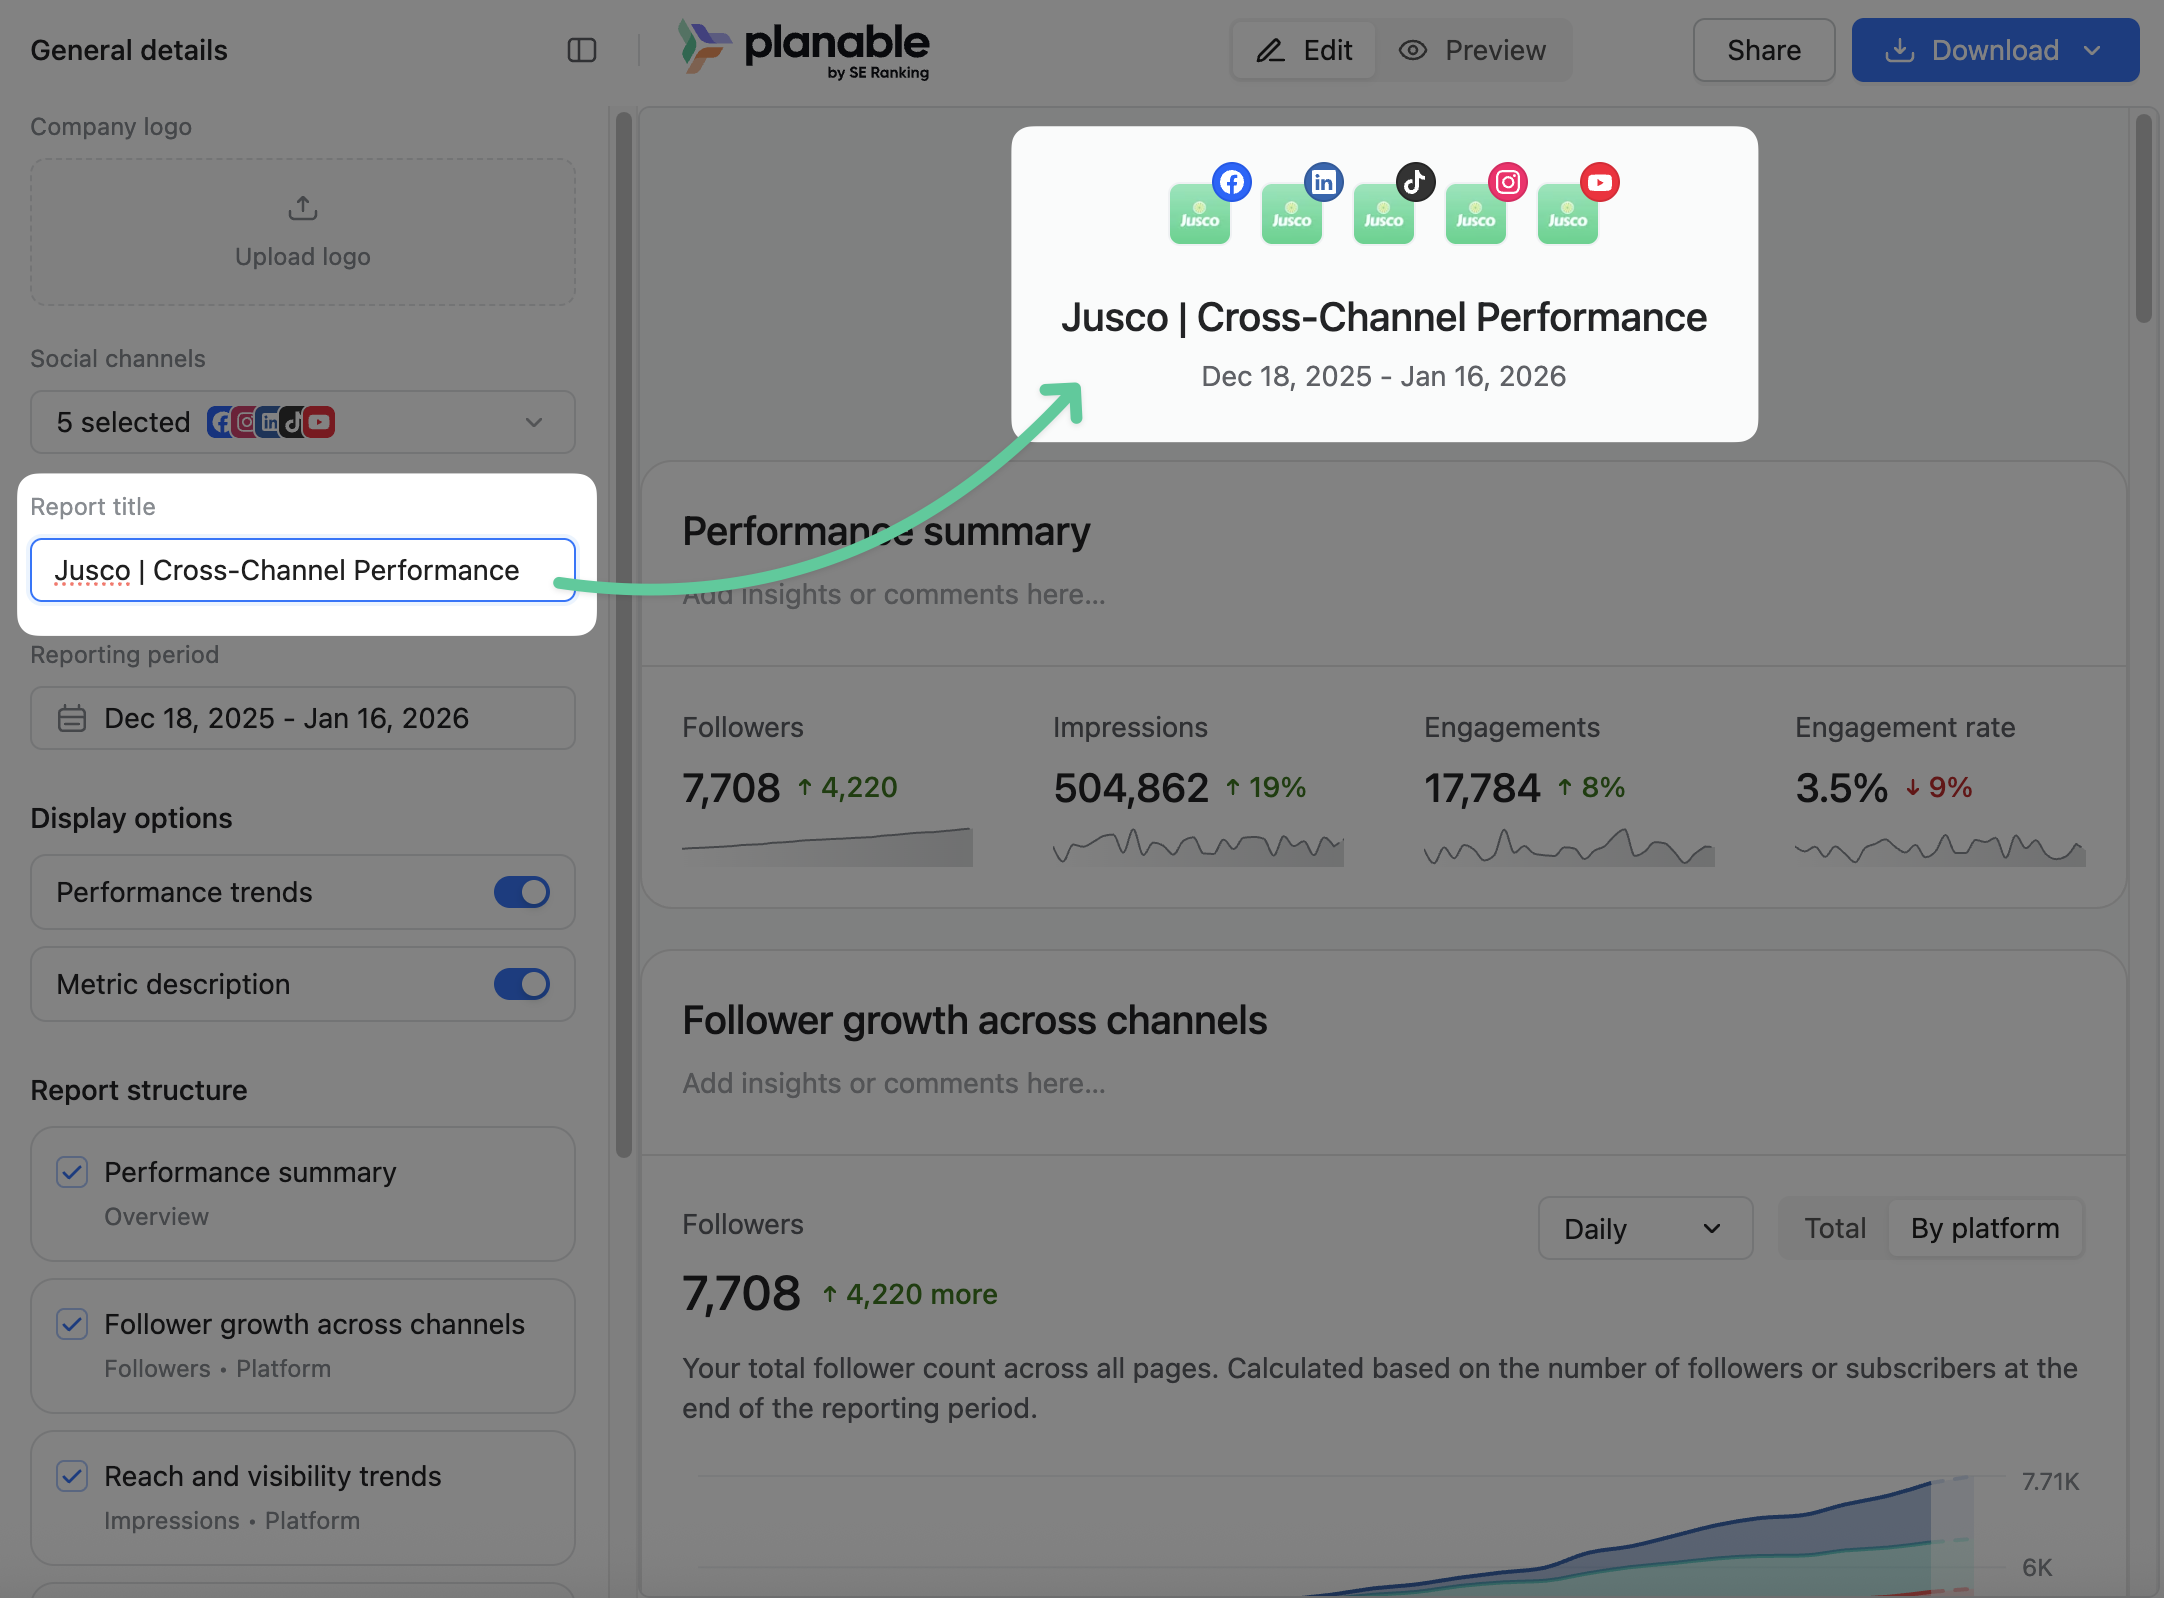Screen dimensions: 2164x1598
Task: Click the LinkedIn Jusco channel icon
Action: click(1292, 213)
